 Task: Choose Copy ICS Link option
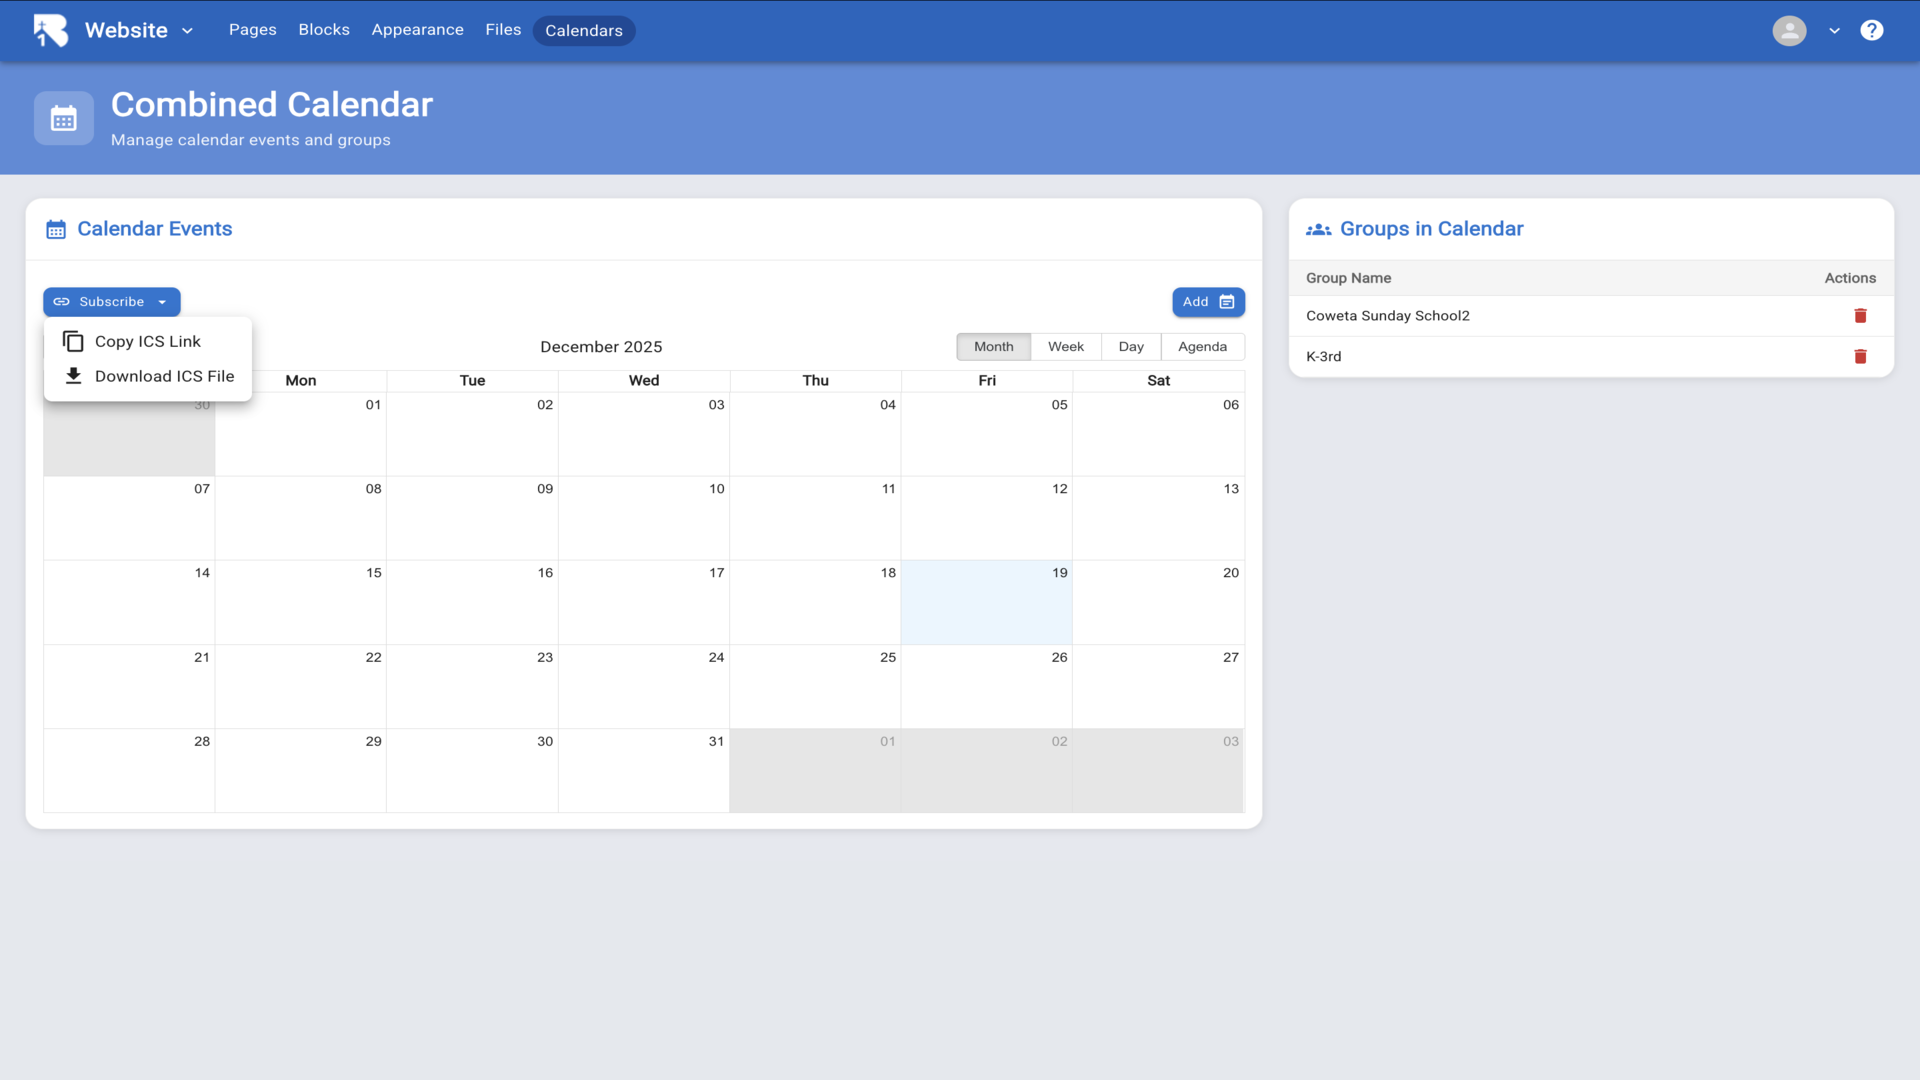[147, 342]
